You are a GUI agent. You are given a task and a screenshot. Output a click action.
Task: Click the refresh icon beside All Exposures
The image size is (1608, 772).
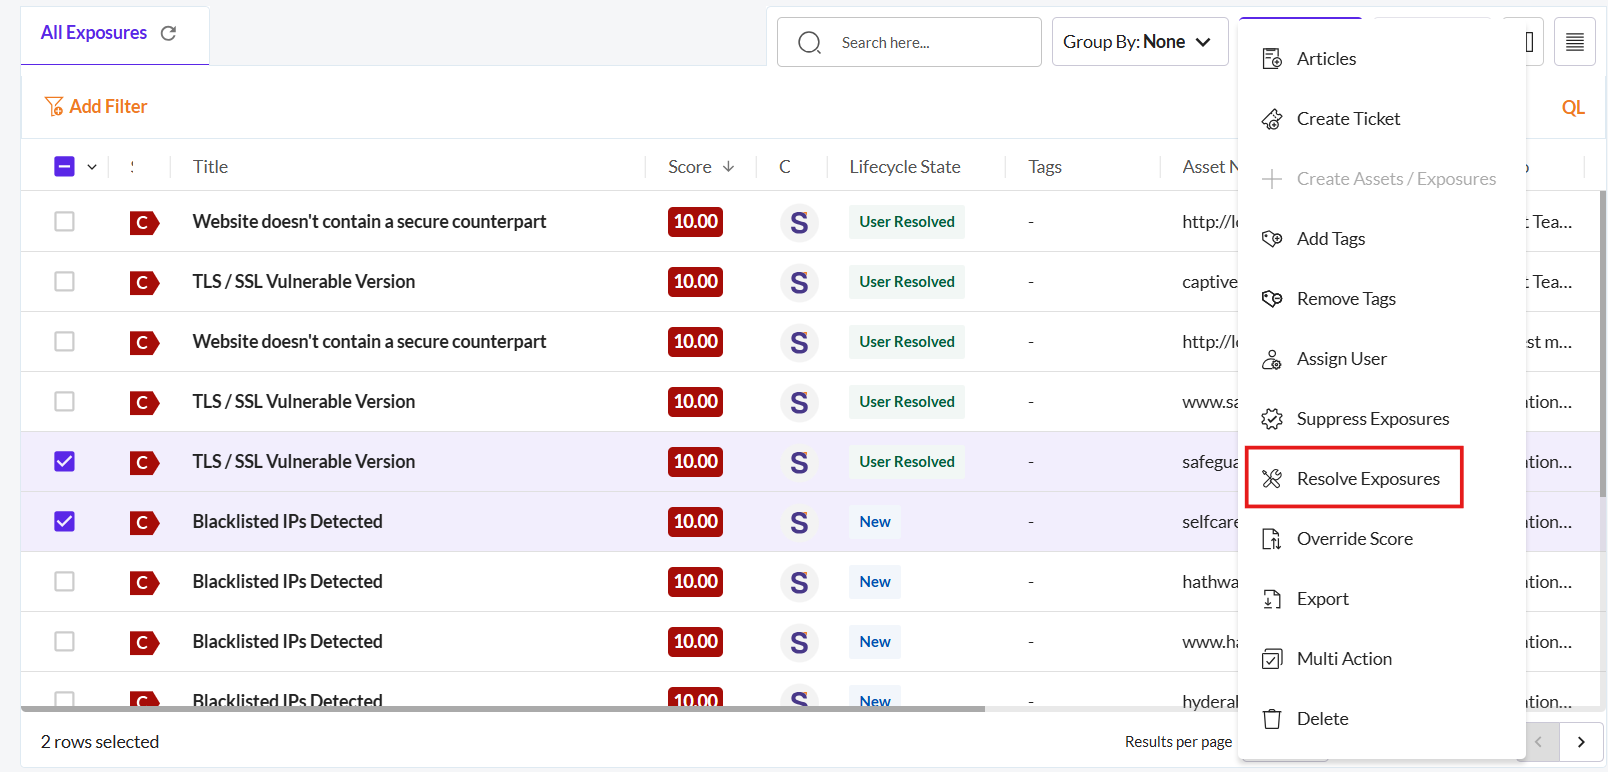point(168,33)
